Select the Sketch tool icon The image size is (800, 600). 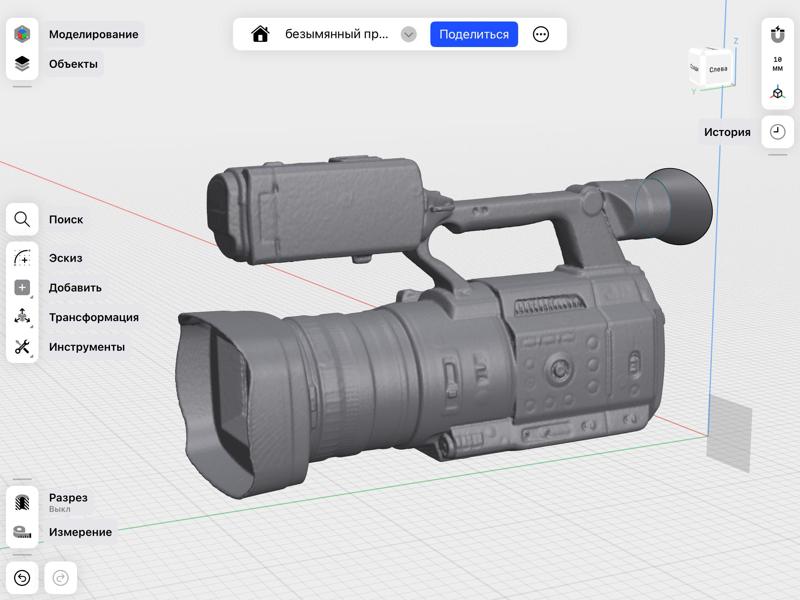[22, 258]
